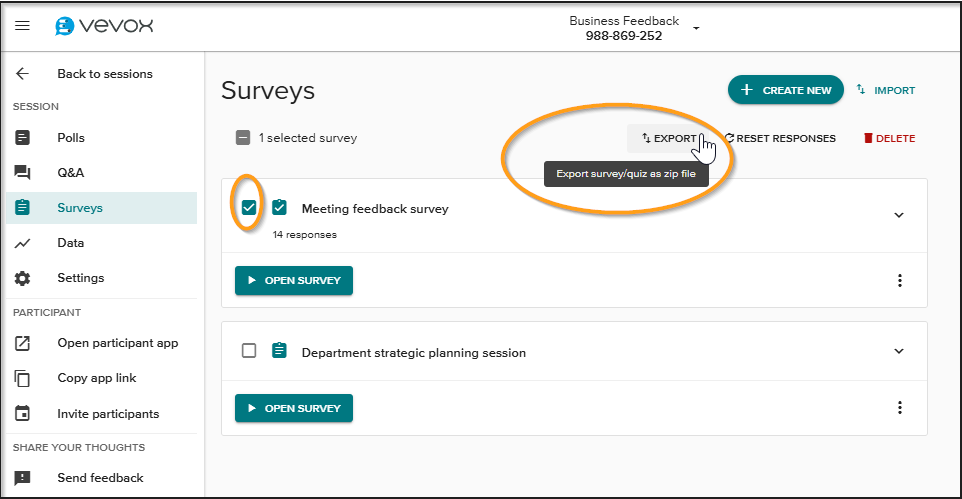Go Back to sessions link
962x499 pixels.
(x=105, y=74)
